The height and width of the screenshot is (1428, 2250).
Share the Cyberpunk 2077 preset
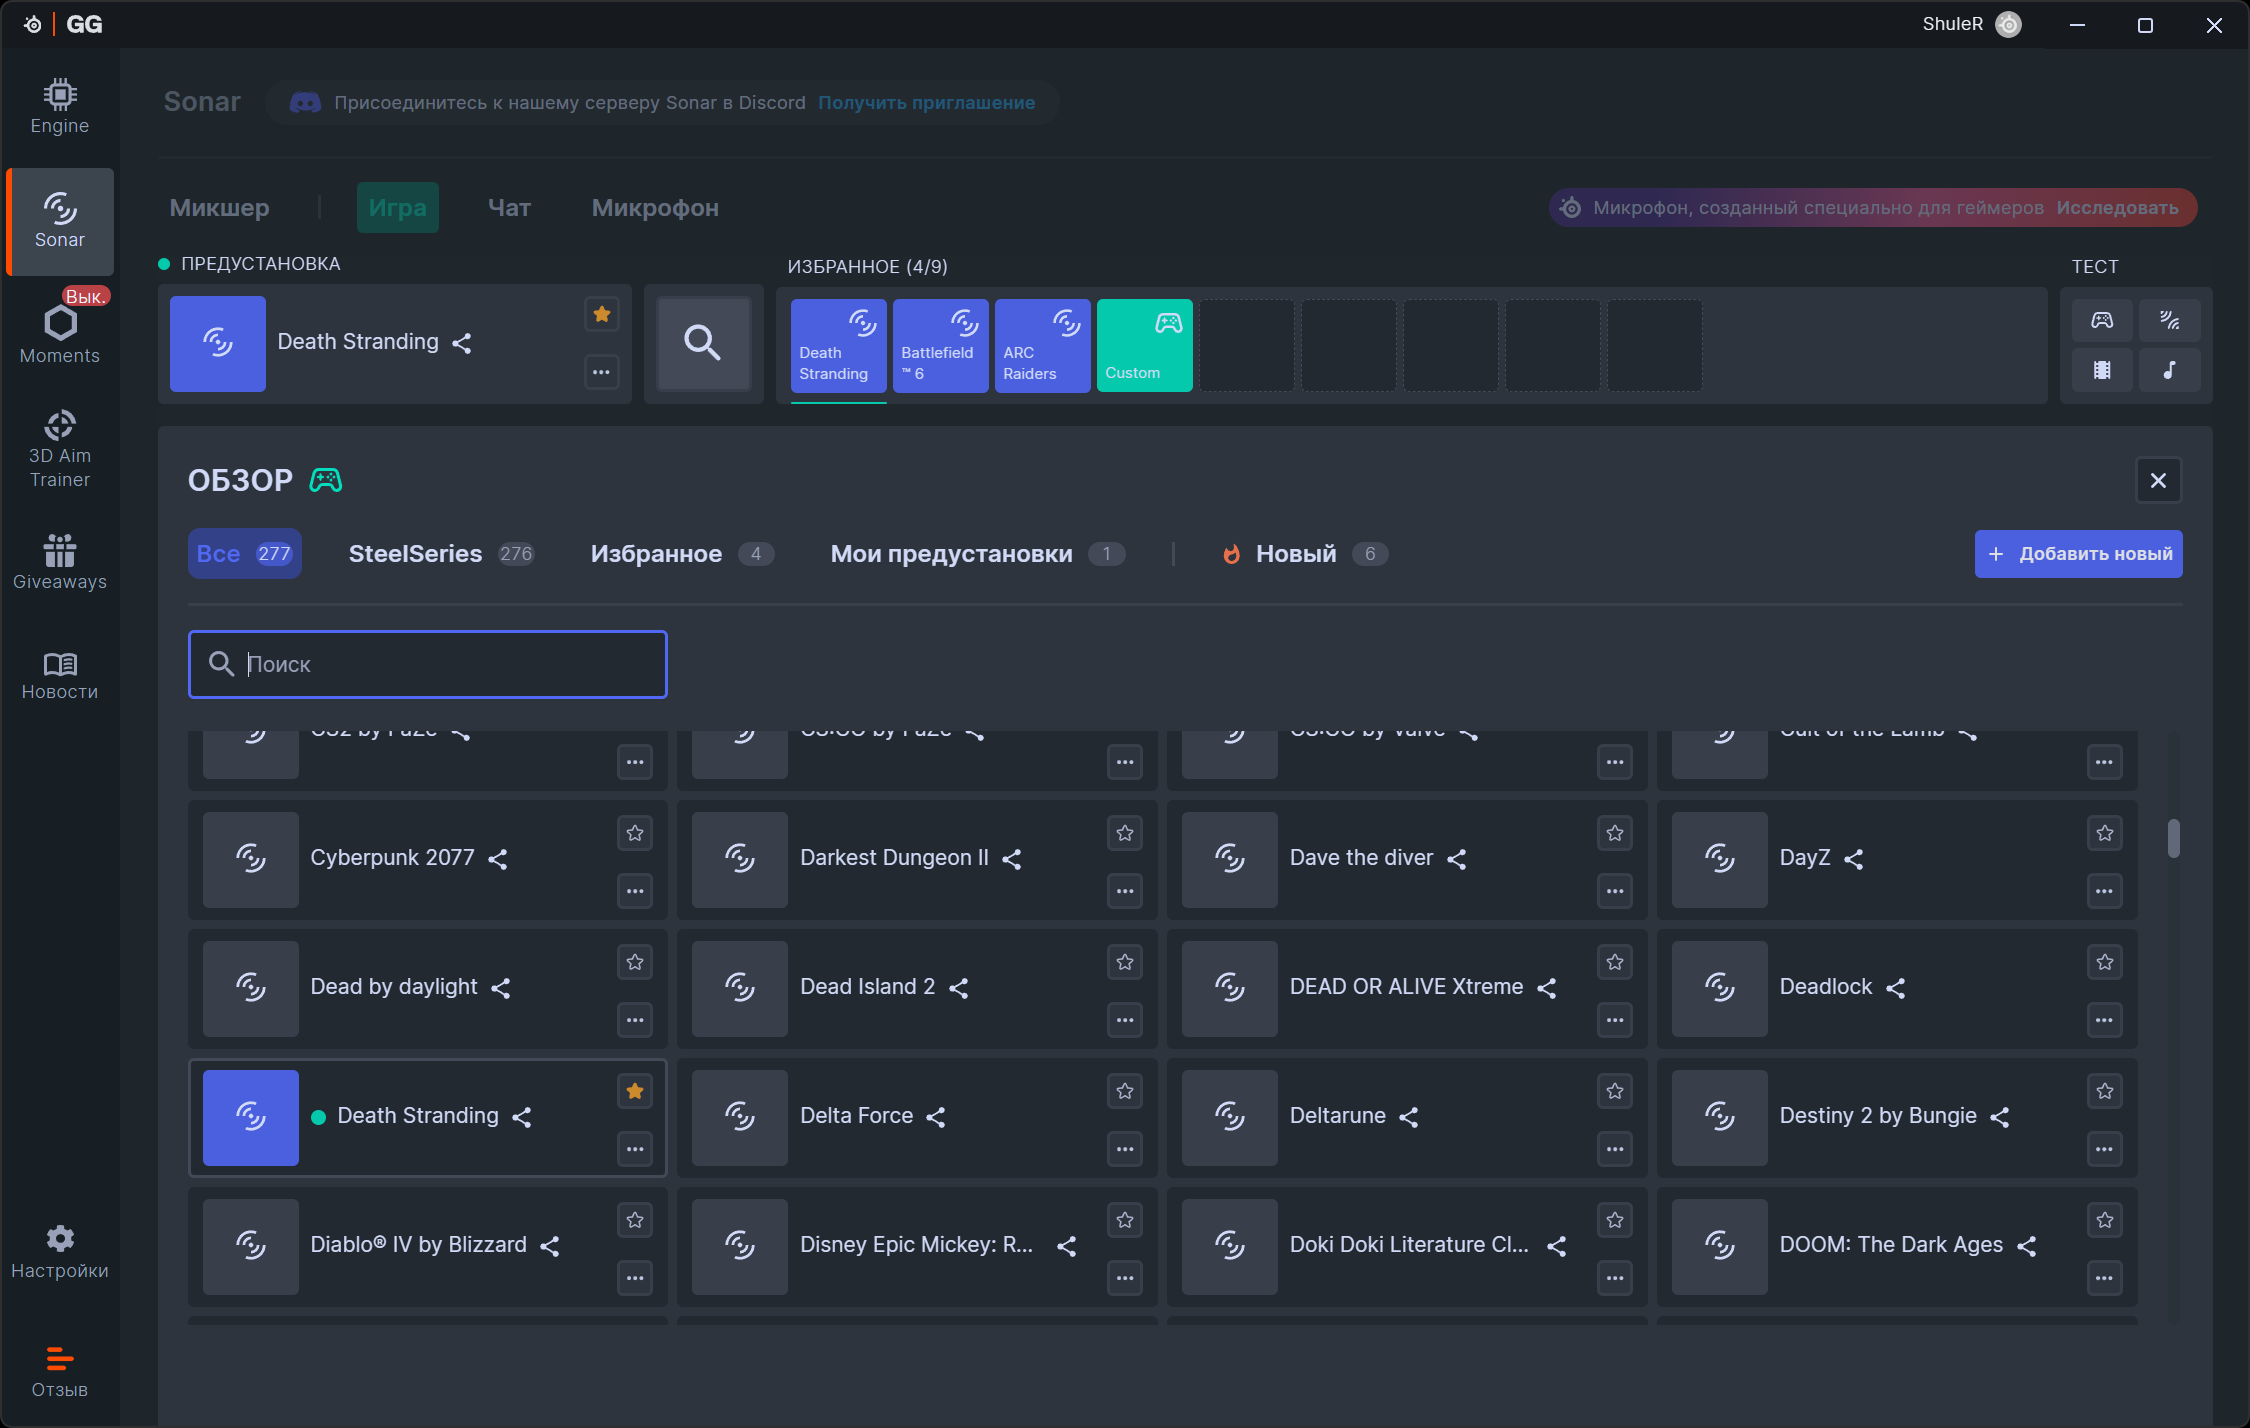[498, 859]
